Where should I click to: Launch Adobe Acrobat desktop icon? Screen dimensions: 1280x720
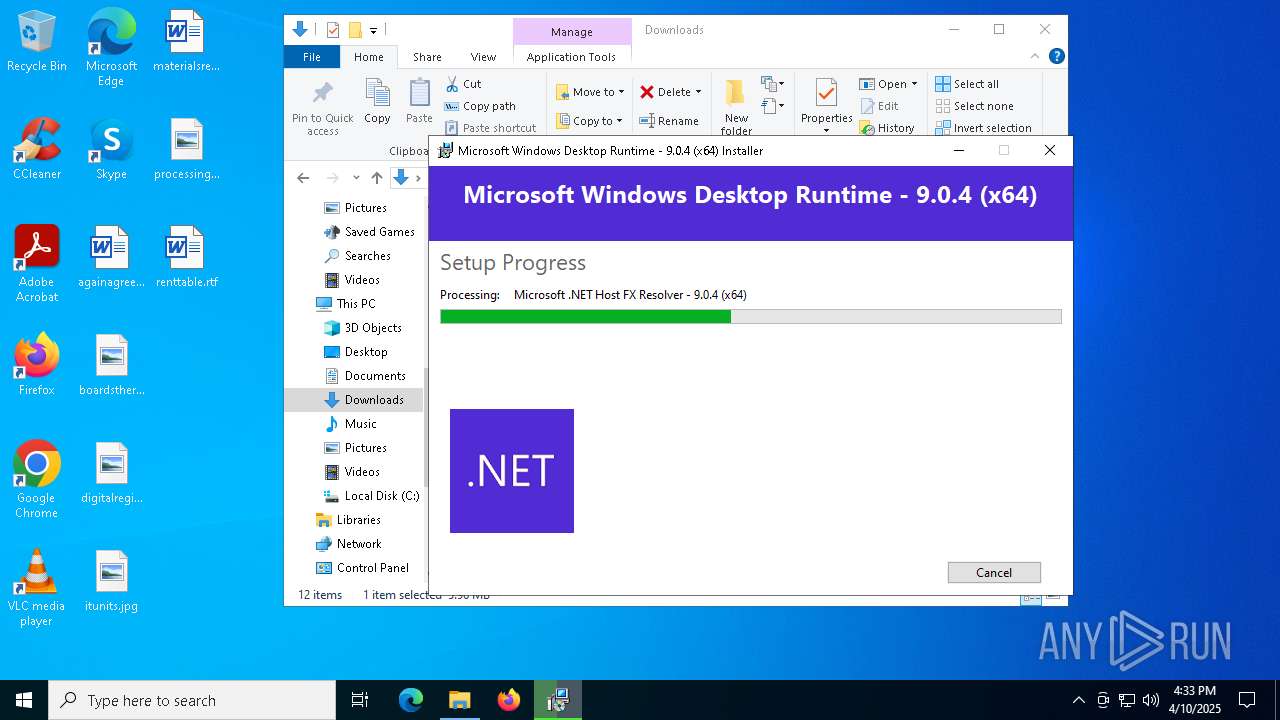click(x=37, y=264)
